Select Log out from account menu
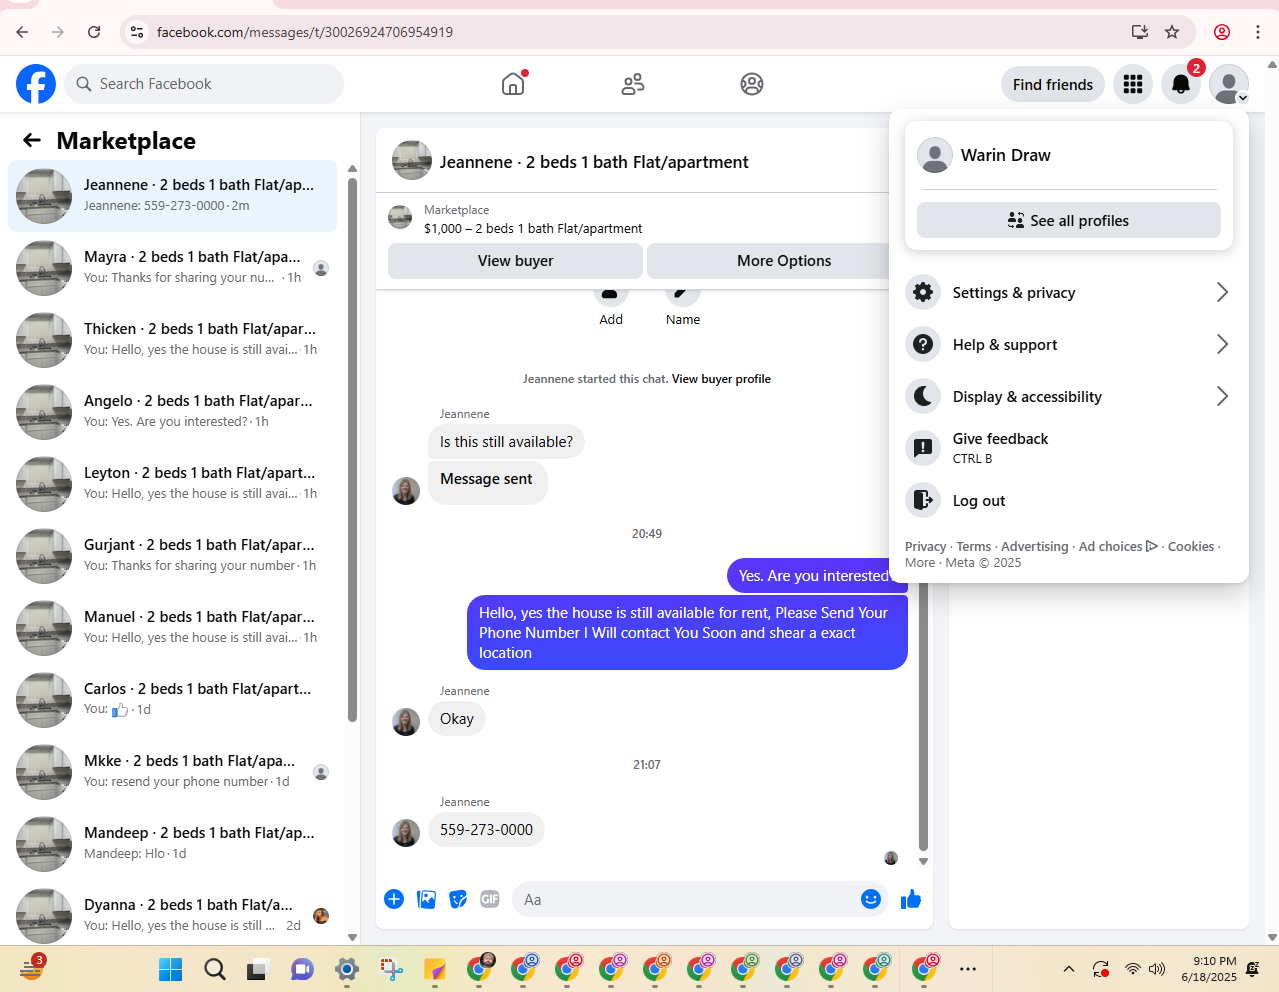This screenshot has width=1279, height=992. (x=1069, y=500)
